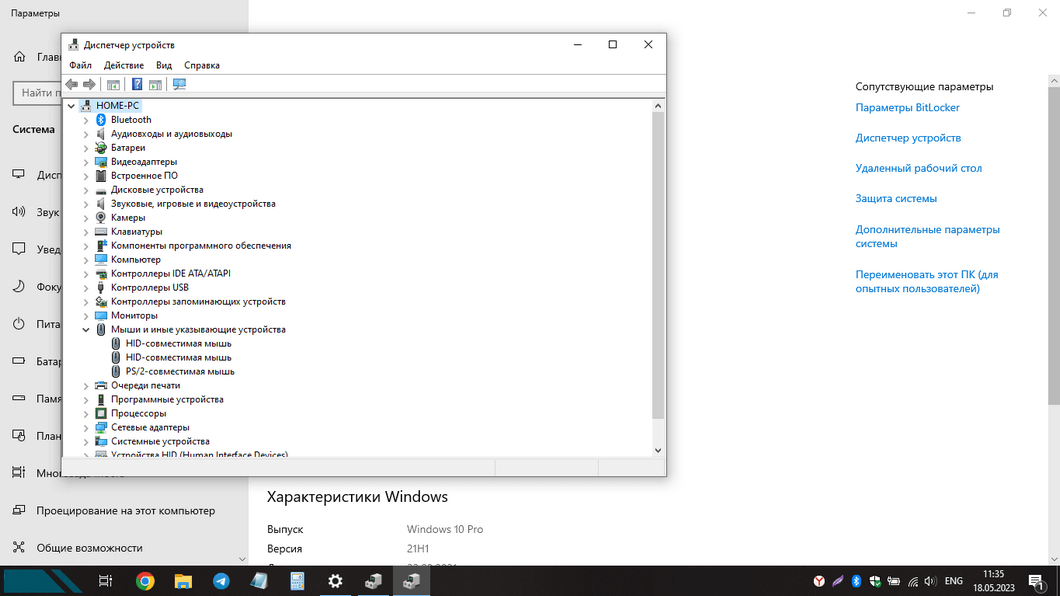
Task: Click the Удаленный рабочий стол link
Action: point(918,169)
